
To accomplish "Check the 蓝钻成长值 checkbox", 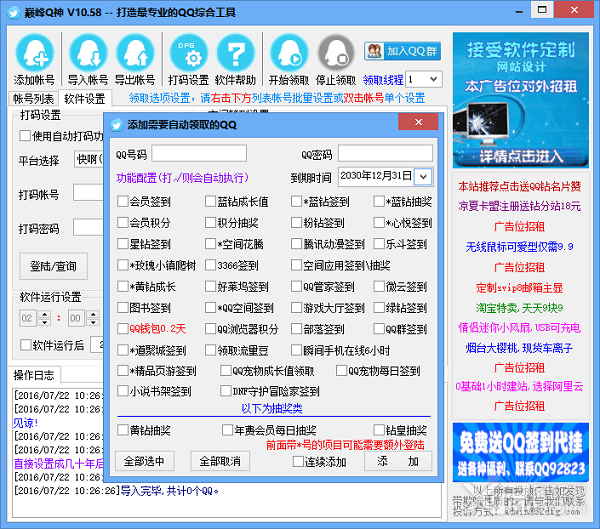I will [210, 201].
